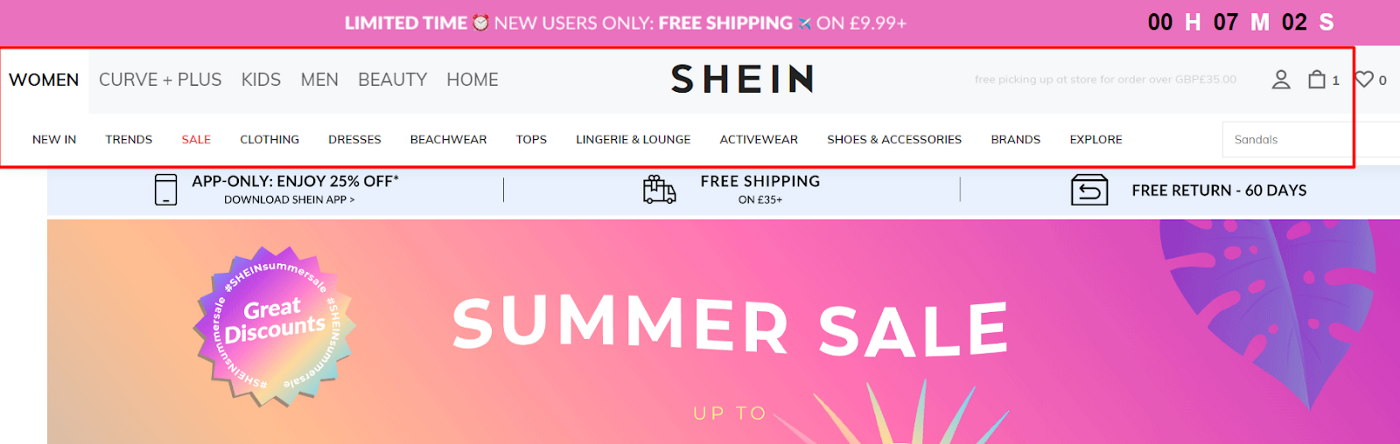Click the SHEIN logo

point(741,79)
